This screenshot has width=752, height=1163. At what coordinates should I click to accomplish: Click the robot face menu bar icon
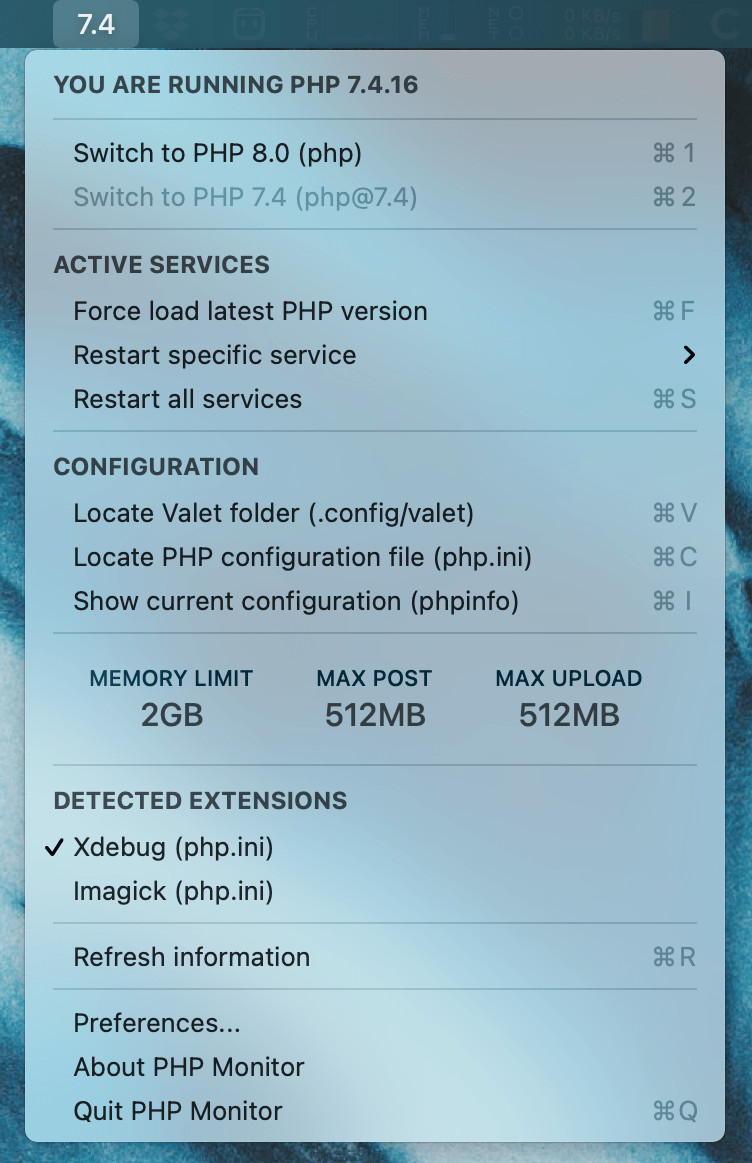point(249,24)
